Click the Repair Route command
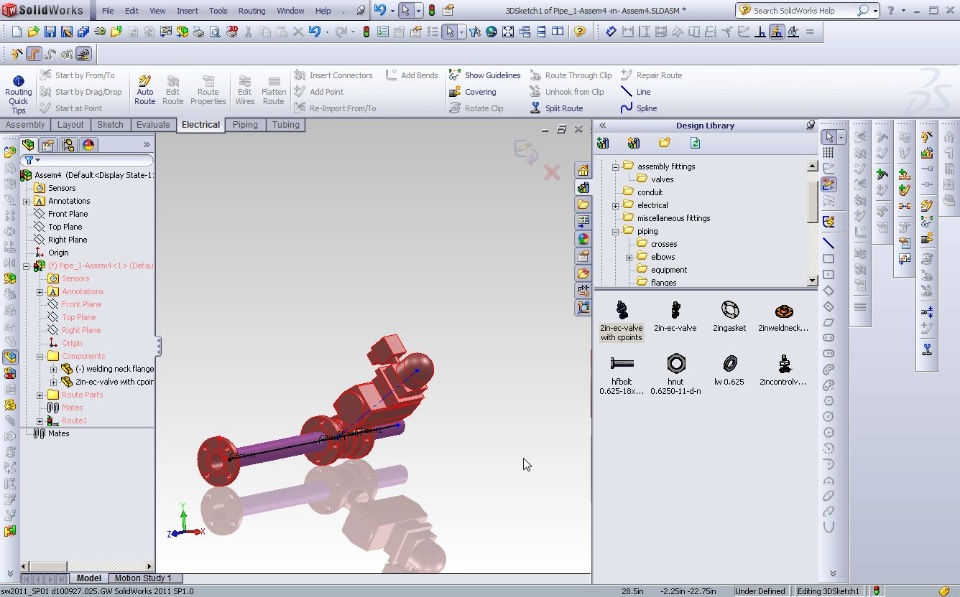 coord(651,75)
